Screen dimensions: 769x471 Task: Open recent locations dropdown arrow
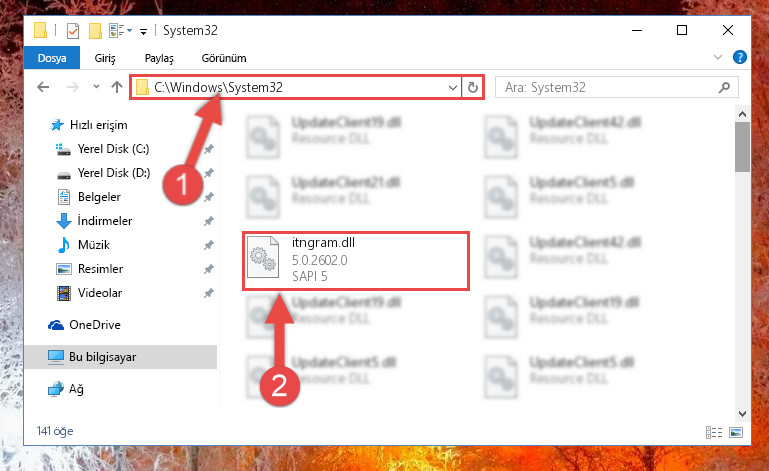coord(96,87)
